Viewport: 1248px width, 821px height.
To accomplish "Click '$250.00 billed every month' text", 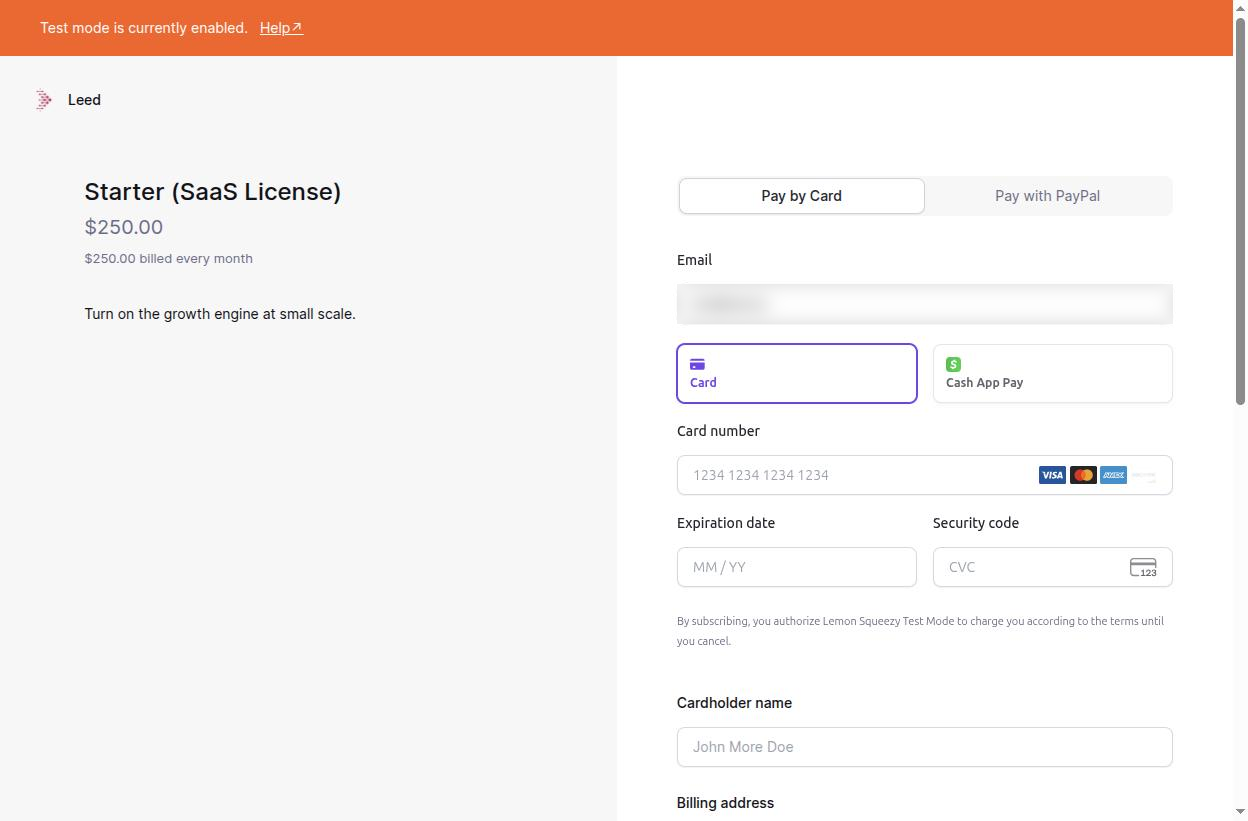I will (x=169, y=258).
